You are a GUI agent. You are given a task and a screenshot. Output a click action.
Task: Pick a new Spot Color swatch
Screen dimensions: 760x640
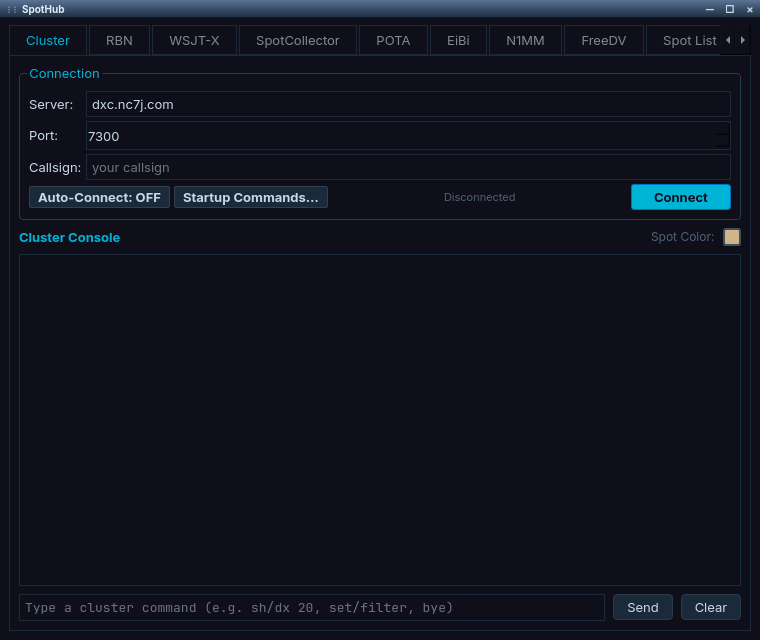[731, 237]
